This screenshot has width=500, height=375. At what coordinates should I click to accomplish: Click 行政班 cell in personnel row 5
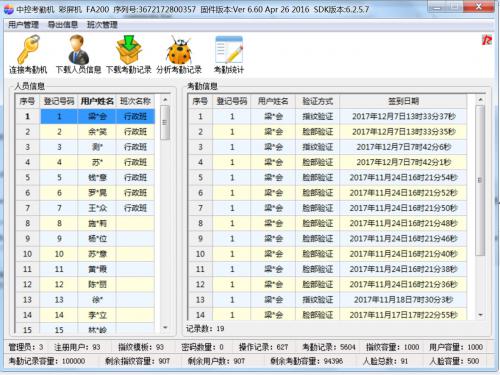click(135, 178)
